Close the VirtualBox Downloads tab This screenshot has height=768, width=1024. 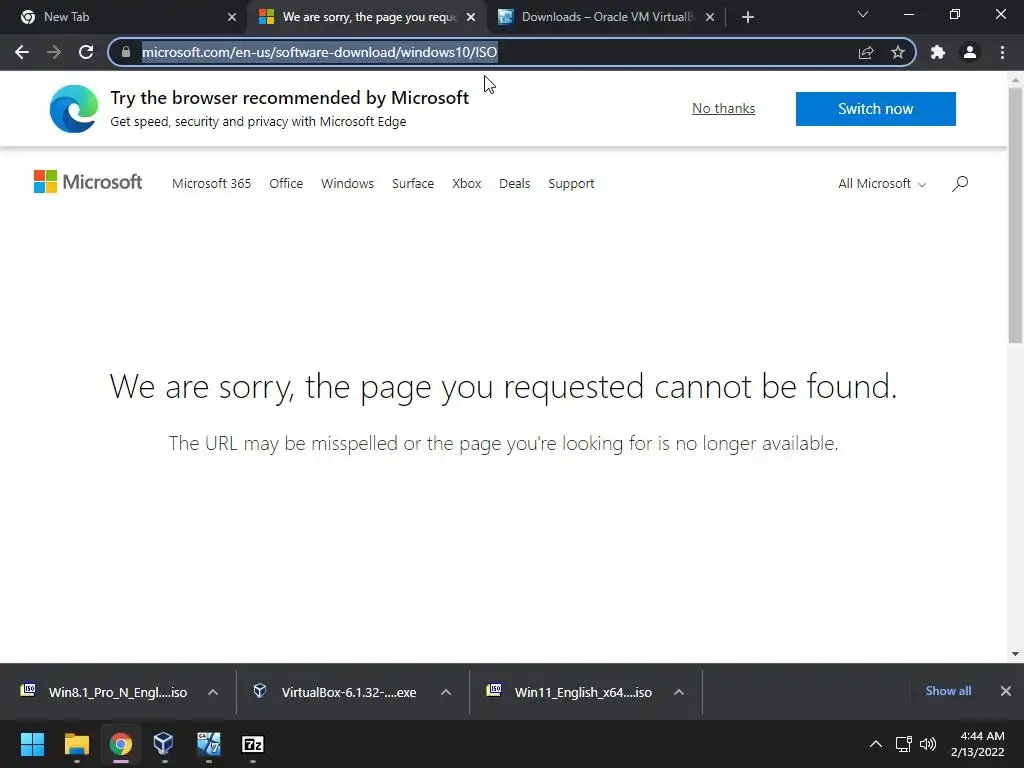click(710, 17)
